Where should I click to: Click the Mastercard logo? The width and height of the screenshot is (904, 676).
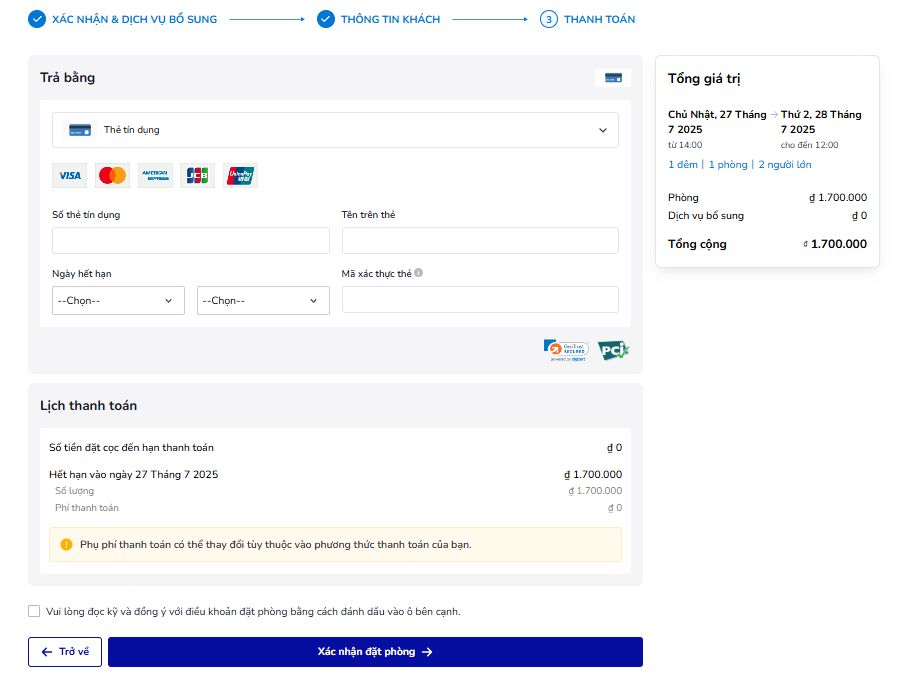pyautogui.click(x=113, y=176)
